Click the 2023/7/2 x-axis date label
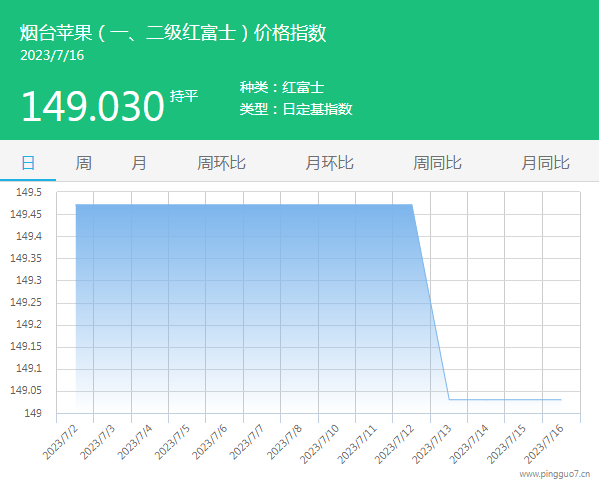Viewport: 599px width, 484px height. (60, 442)
